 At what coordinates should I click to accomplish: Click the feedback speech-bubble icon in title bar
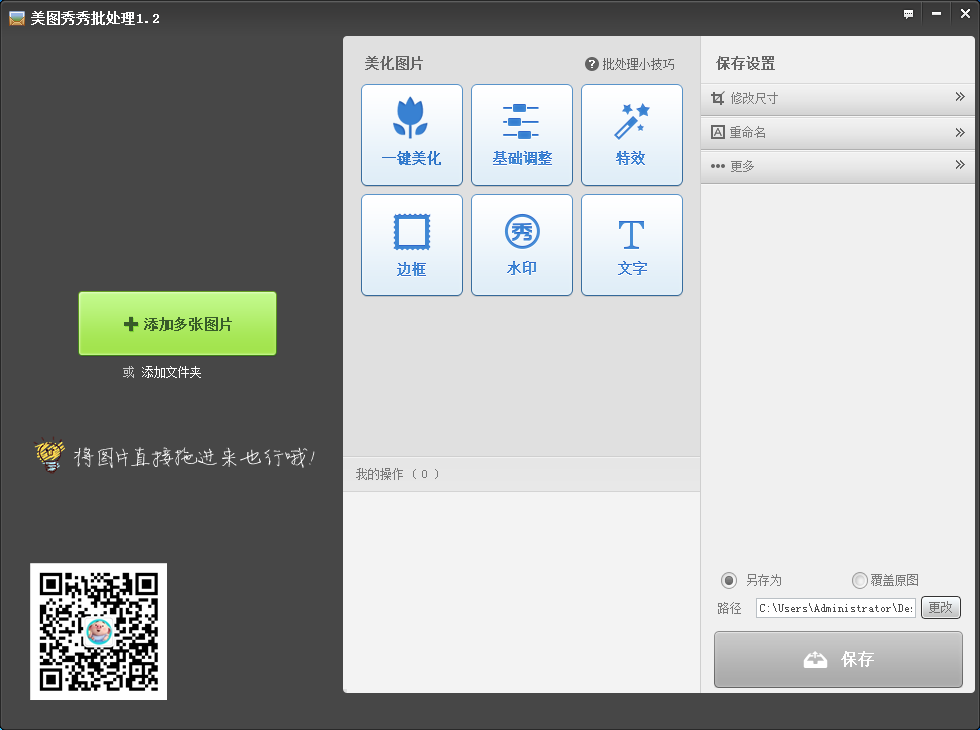point(908,14)
